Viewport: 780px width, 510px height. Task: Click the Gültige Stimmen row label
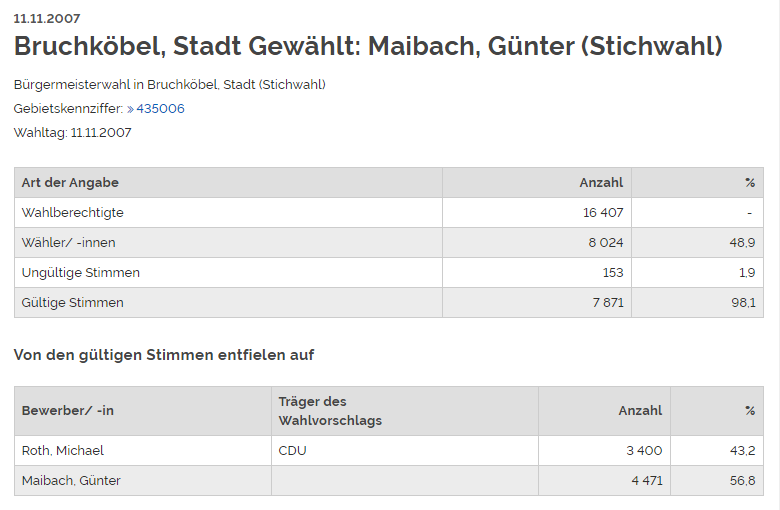click(x=73, y=302)
